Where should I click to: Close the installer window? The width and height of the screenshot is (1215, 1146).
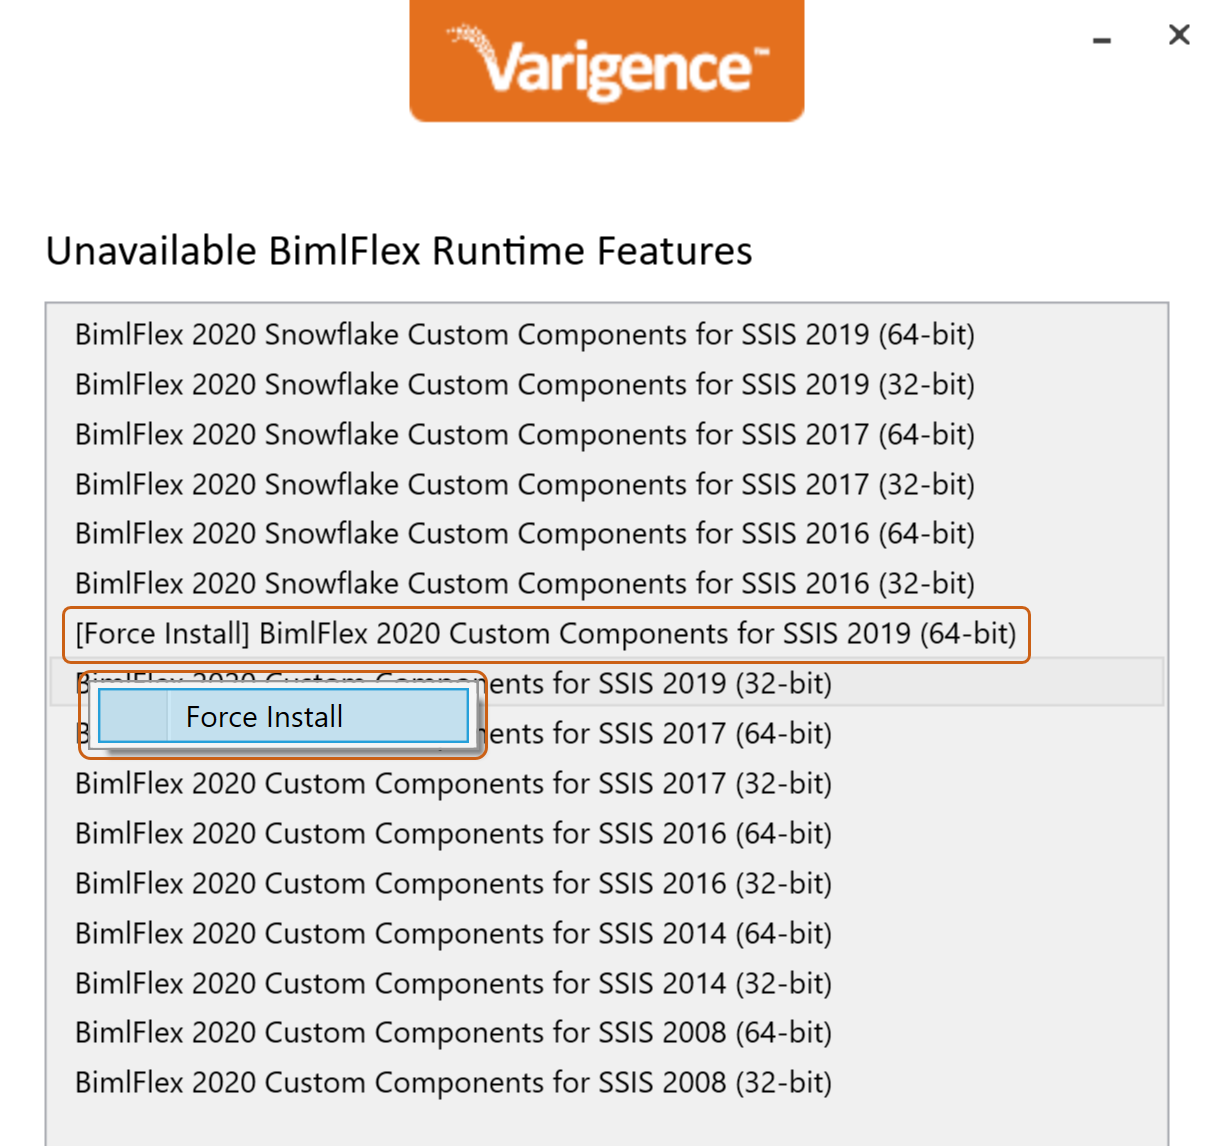click(x=1179, y=35)
